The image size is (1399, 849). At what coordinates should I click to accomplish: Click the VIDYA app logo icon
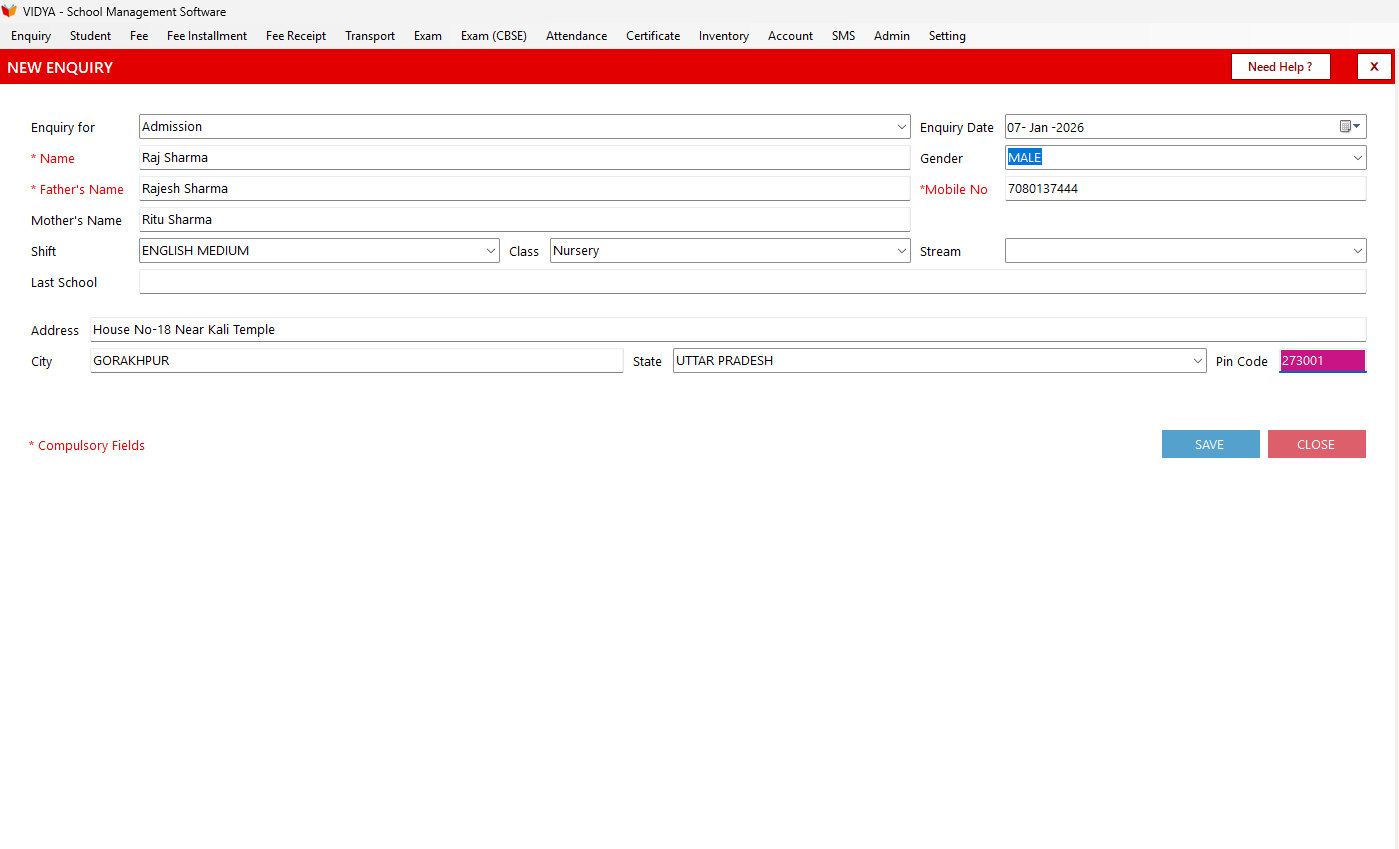click(x=9, y=11)
